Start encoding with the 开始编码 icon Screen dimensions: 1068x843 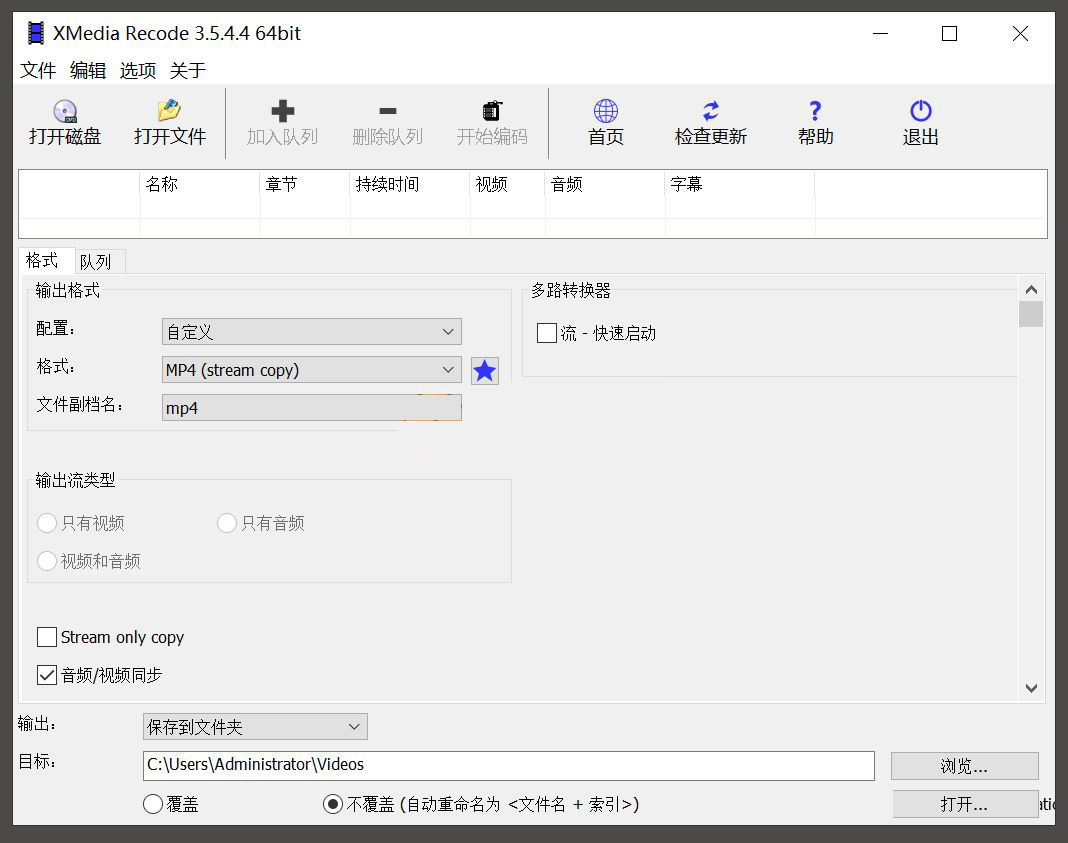491,122
